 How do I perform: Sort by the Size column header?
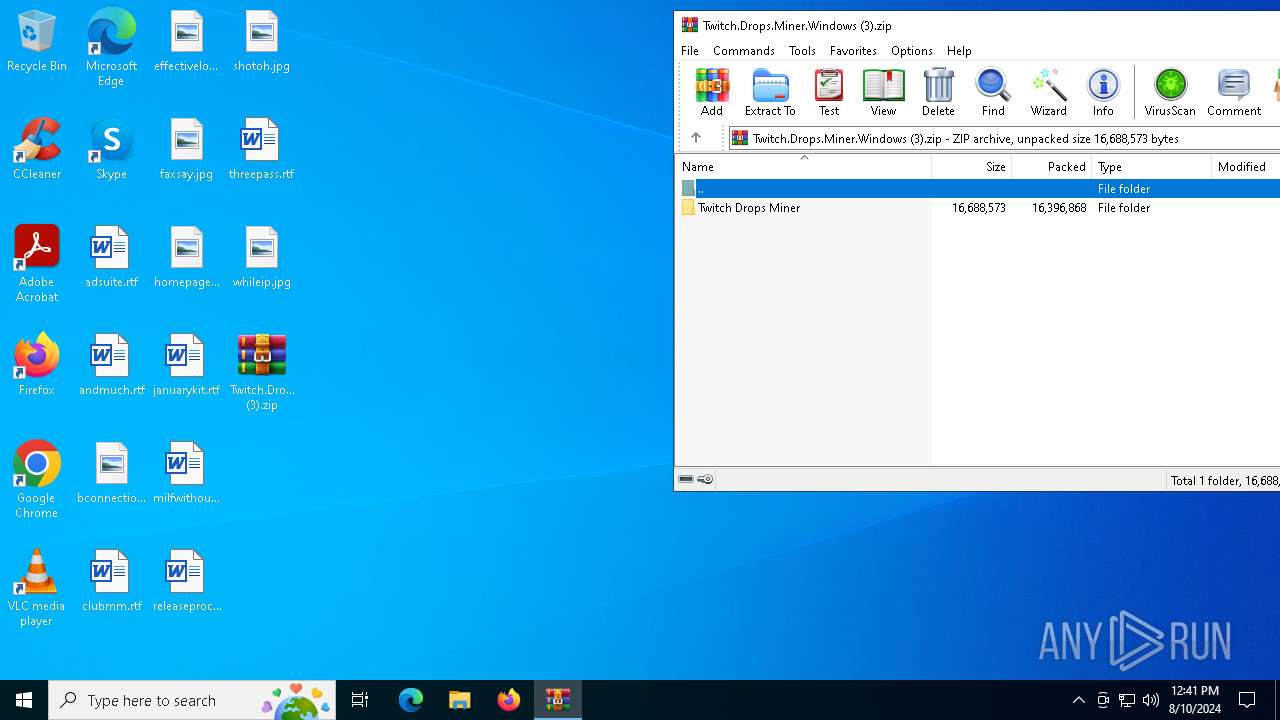972,167
